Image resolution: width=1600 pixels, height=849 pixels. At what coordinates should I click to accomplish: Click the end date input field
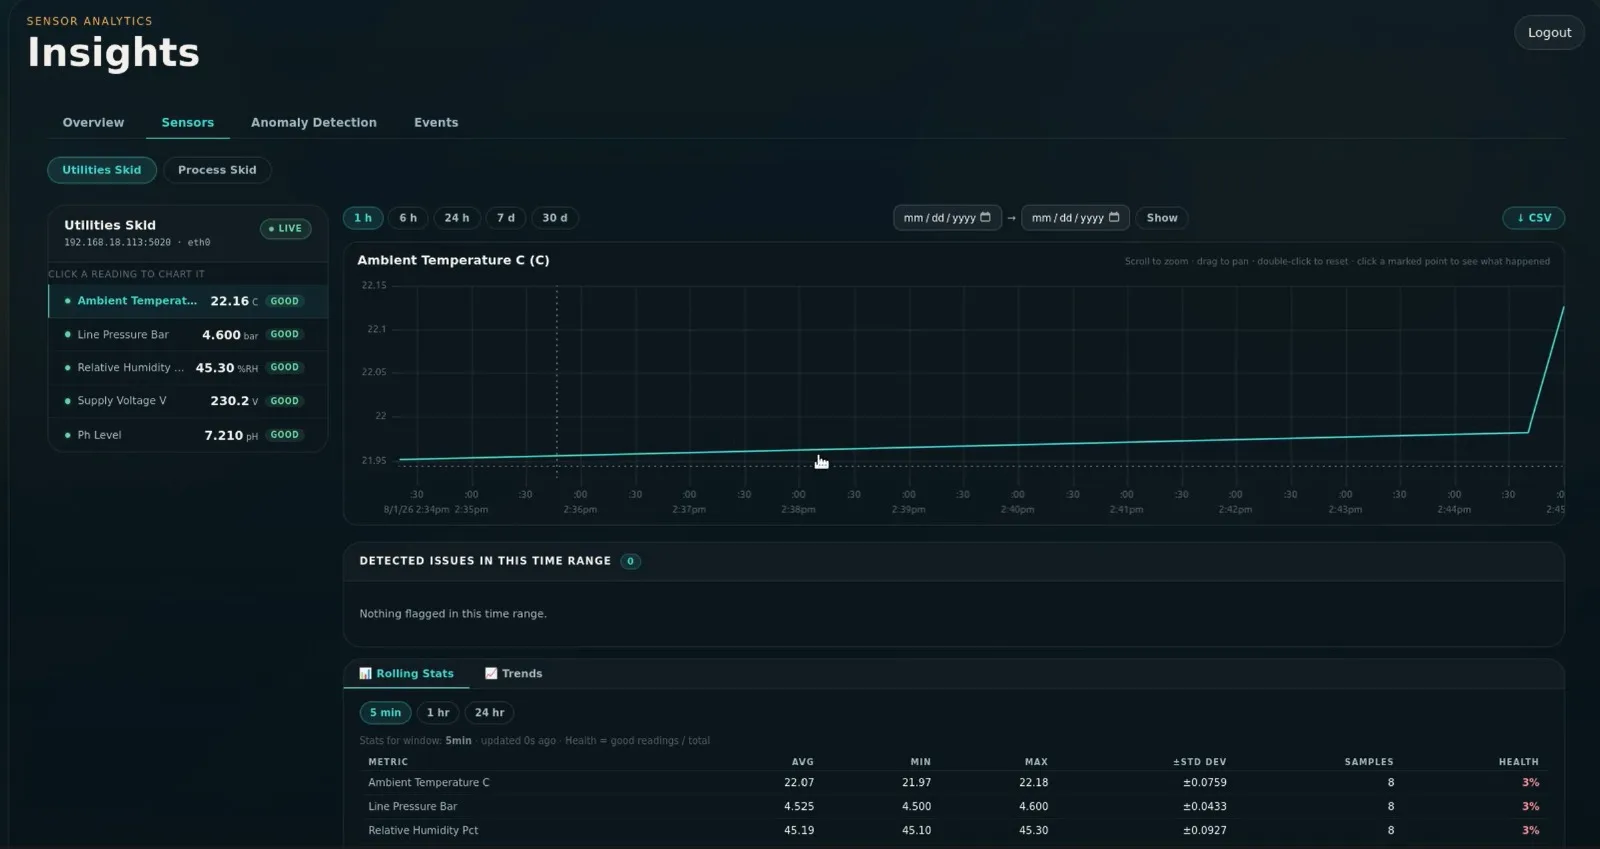(x=1075, y=218)
